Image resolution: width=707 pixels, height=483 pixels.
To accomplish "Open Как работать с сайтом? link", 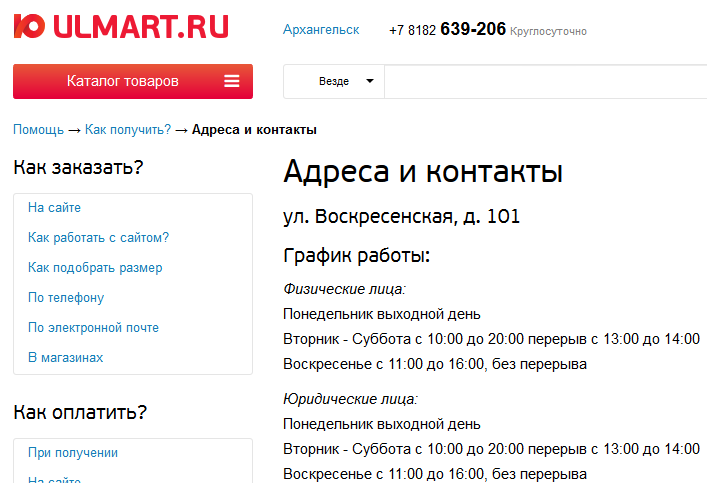I will tap(98, 238).
